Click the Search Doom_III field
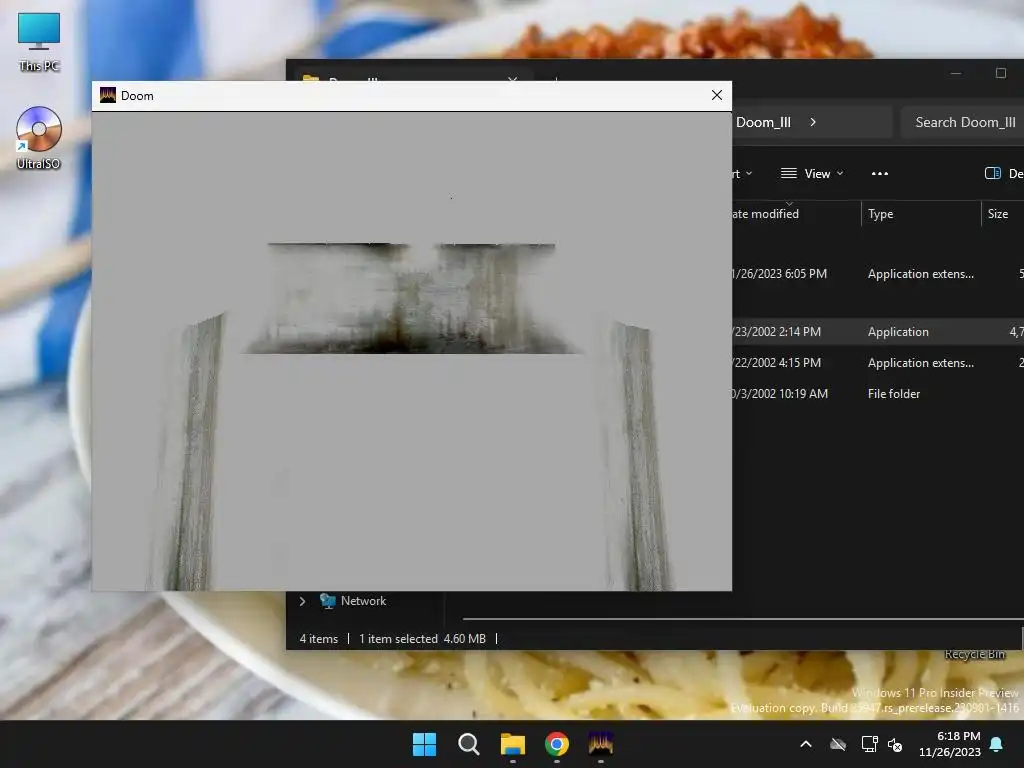 pos(963,122)
